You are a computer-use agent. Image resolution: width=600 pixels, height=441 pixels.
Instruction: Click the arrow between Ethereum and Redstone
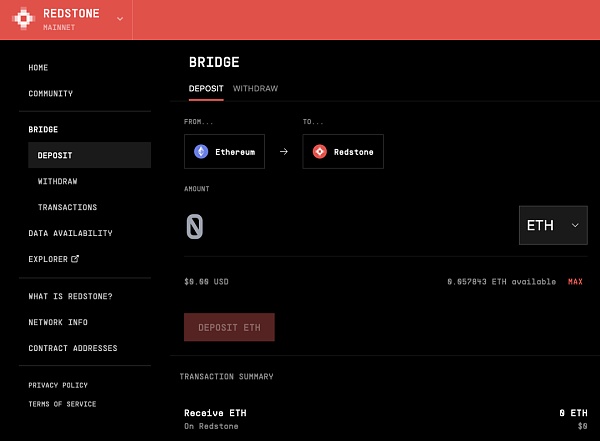[x=283, y=152]
